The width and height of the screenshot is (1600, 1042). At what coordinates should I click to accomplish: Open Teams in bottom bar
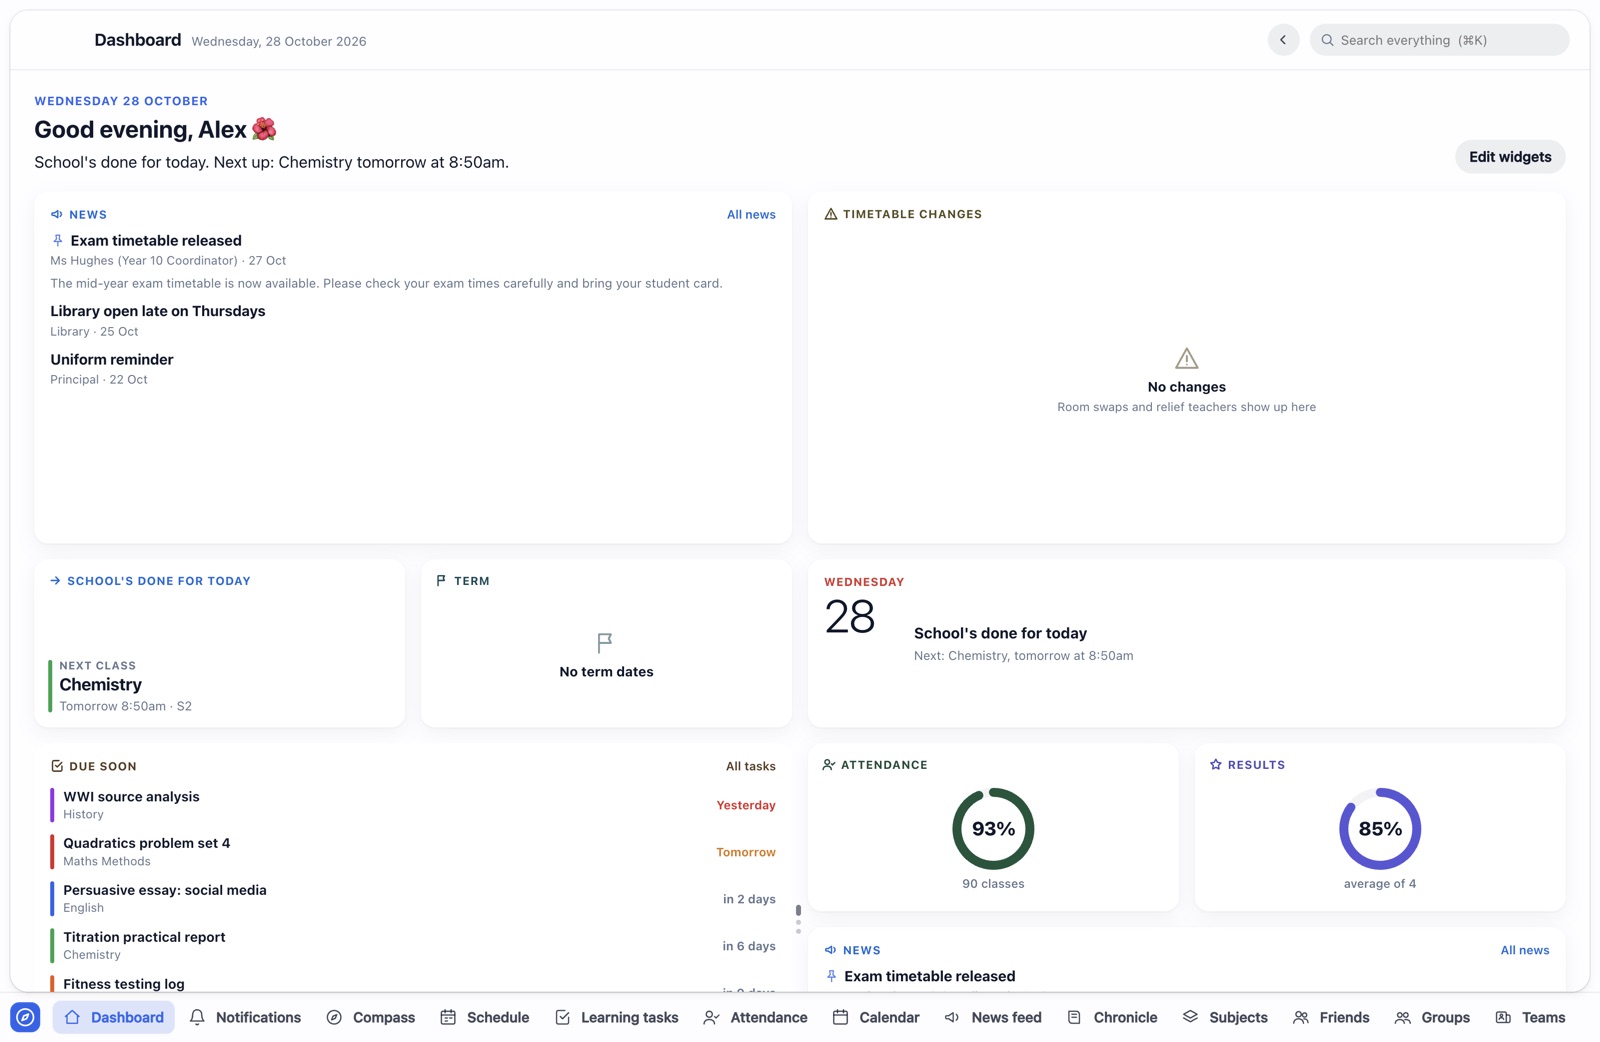(x=1530, y=1017)
